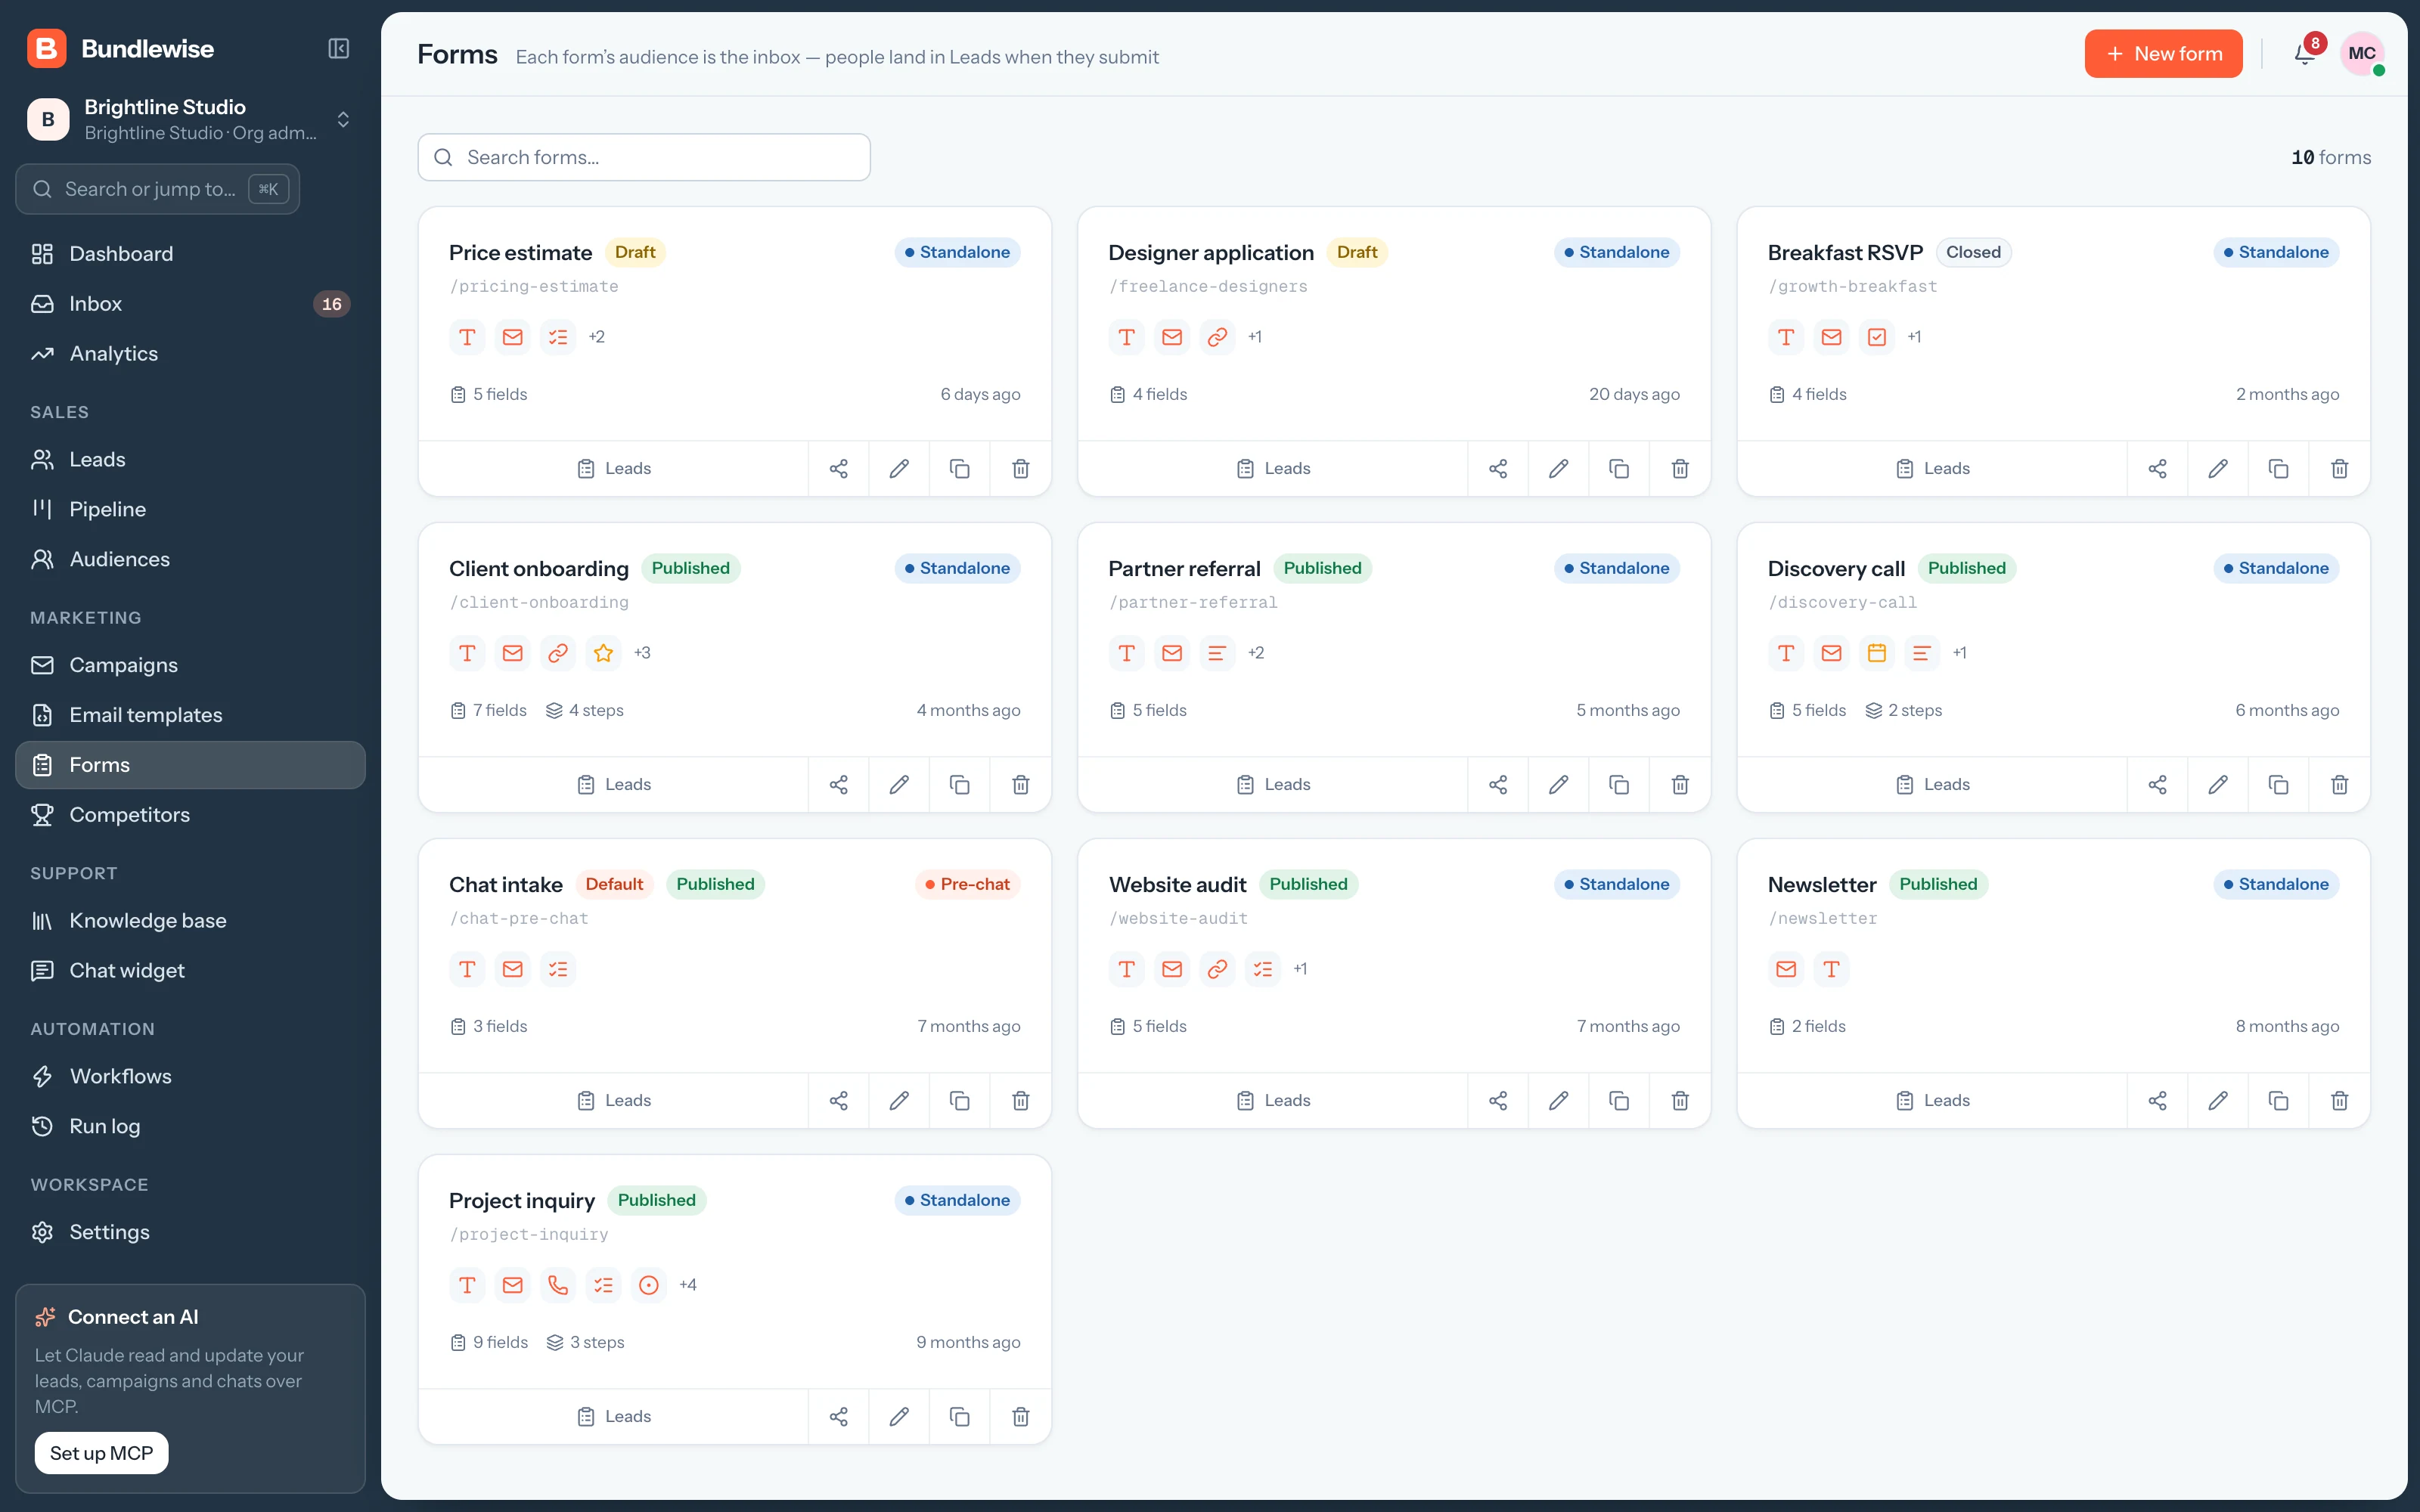2420x1512 pixels.
Task: Open Leads link on Price estimate card
Action: pyautogui.click(x=613, y=468)
